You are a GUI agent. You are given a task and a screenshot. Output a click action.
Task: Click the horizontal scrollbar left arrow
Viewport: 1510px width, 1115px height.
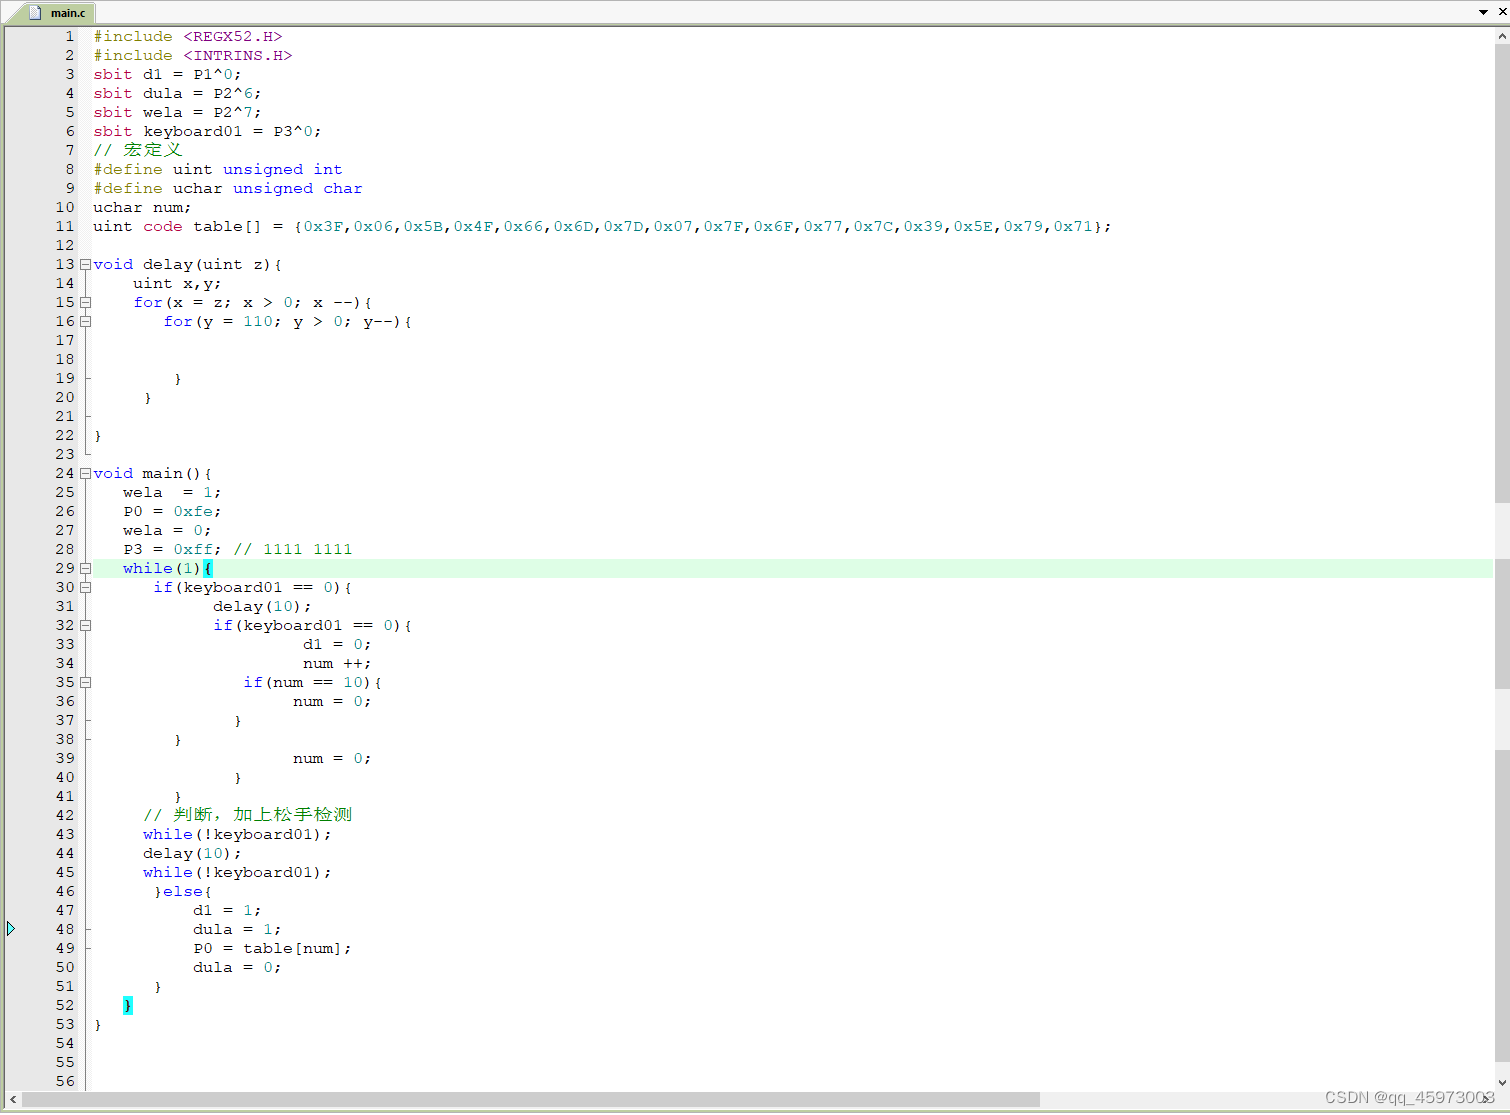point(13,1100)
